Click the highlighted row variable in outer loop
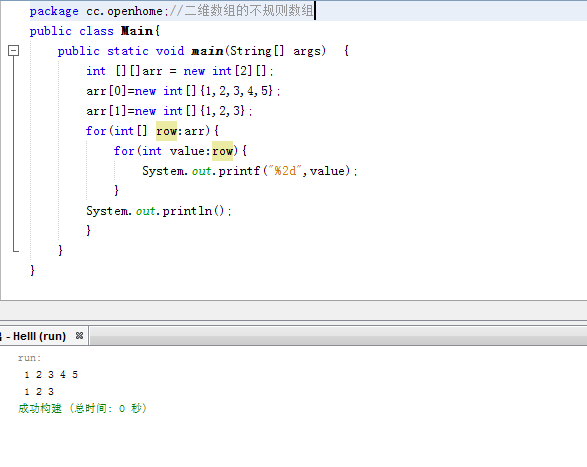 [x=166, y=131]
